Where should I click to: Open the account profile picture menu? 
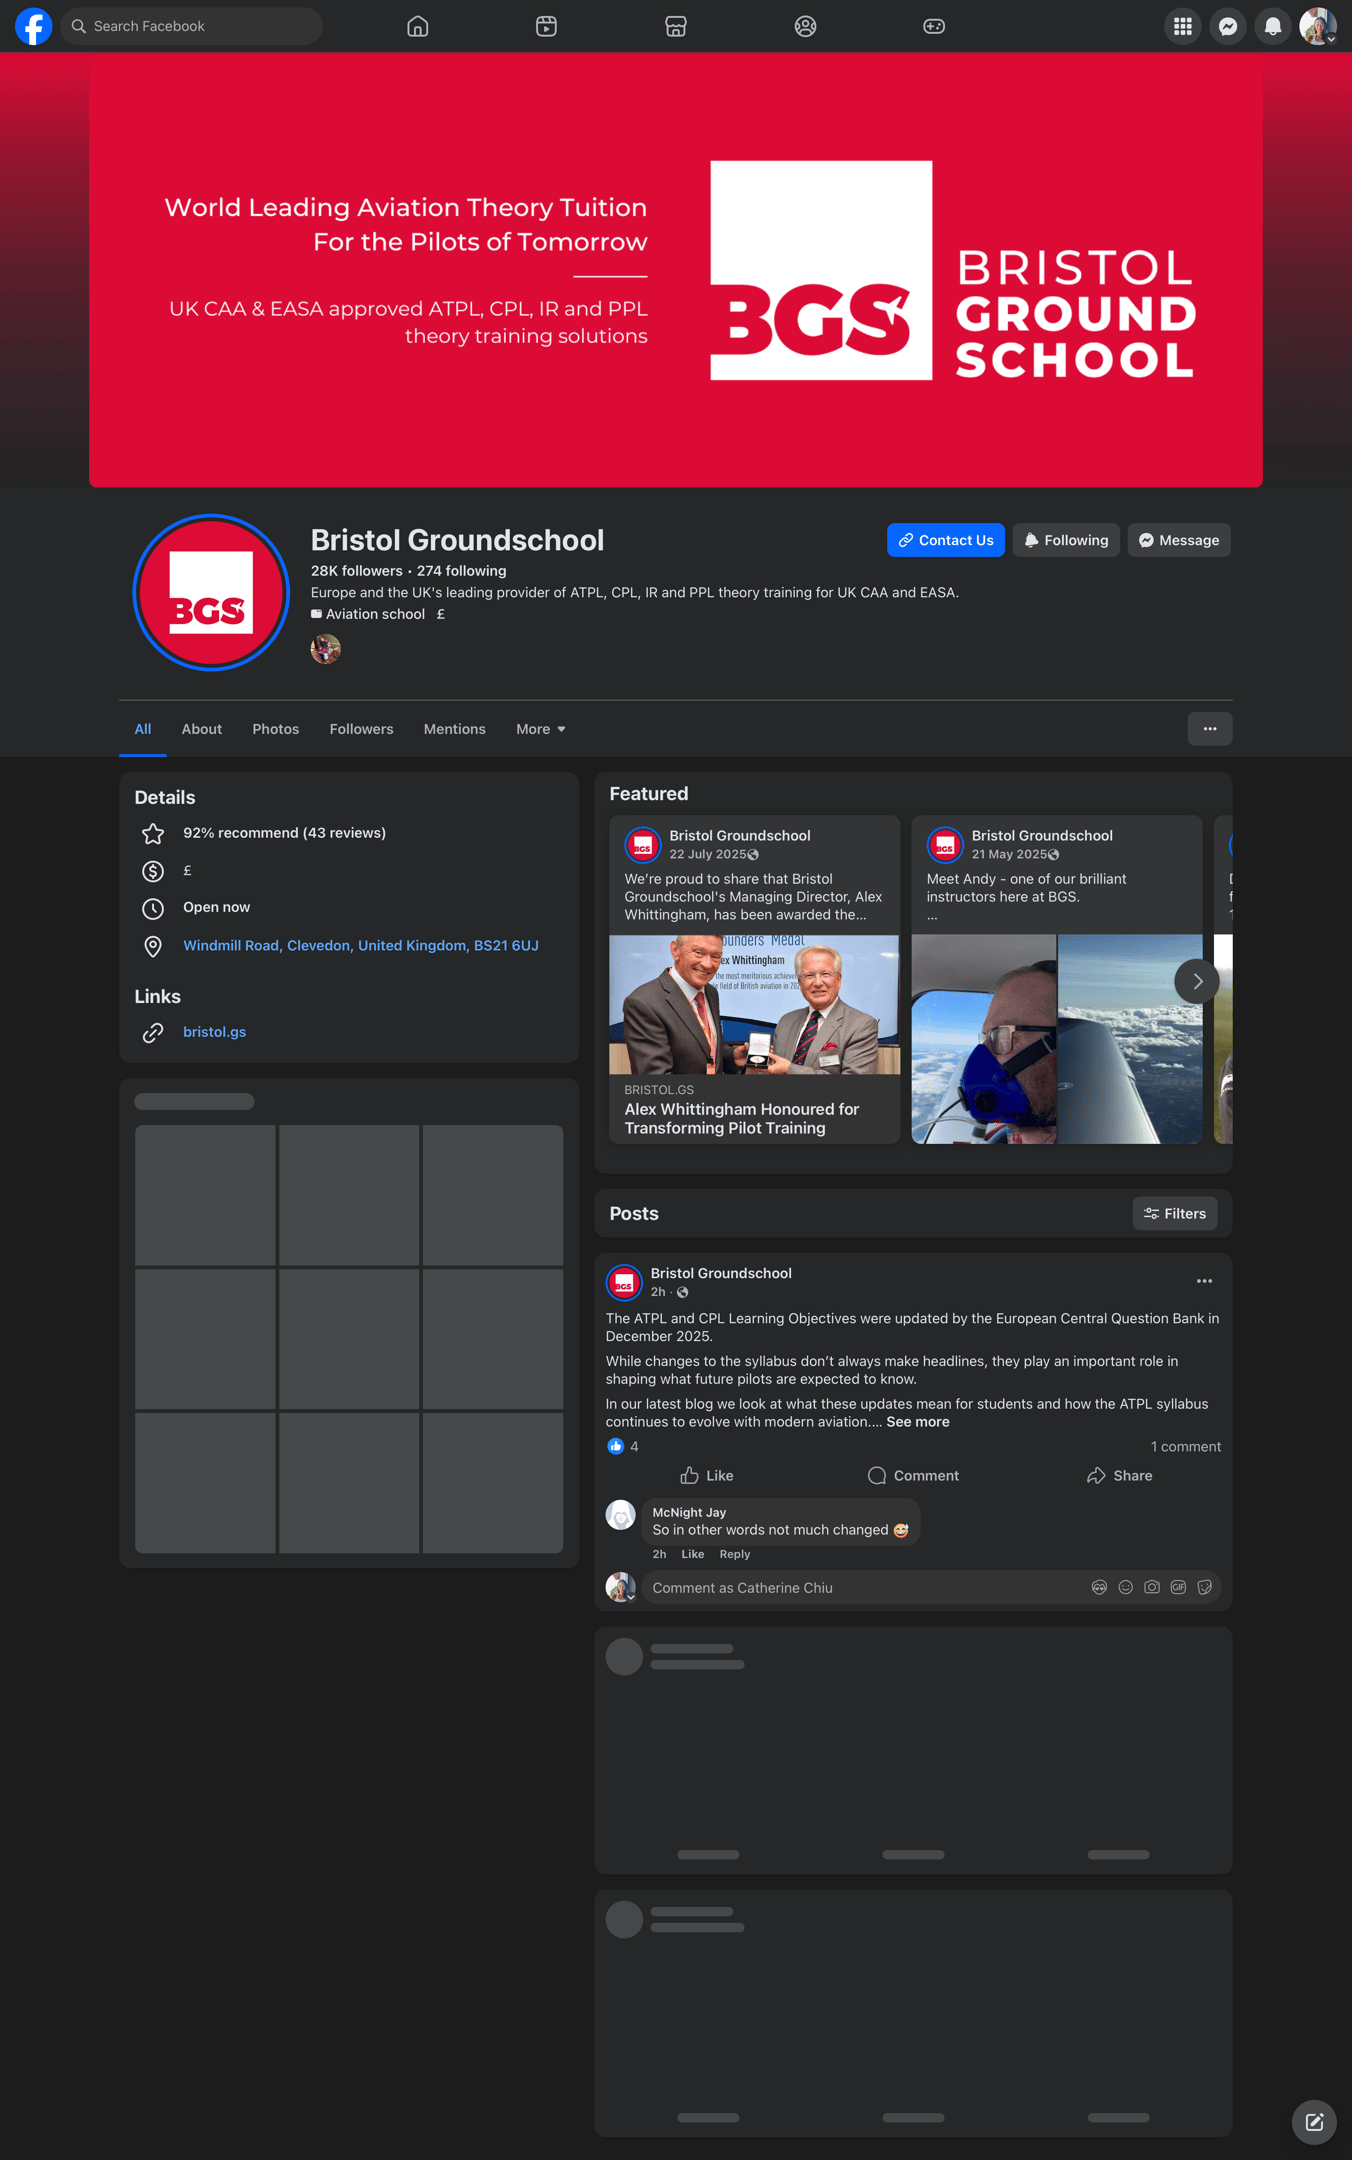pyautogui.click(x=1318, y=26)
